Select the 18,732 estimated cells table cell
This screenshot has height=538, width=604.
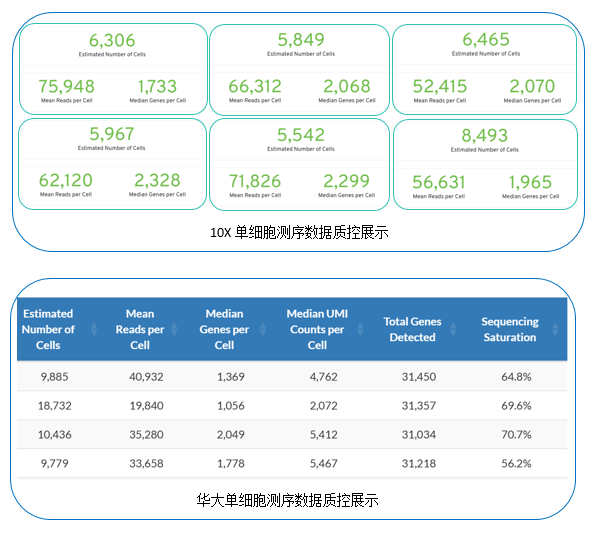pos(48,406)
